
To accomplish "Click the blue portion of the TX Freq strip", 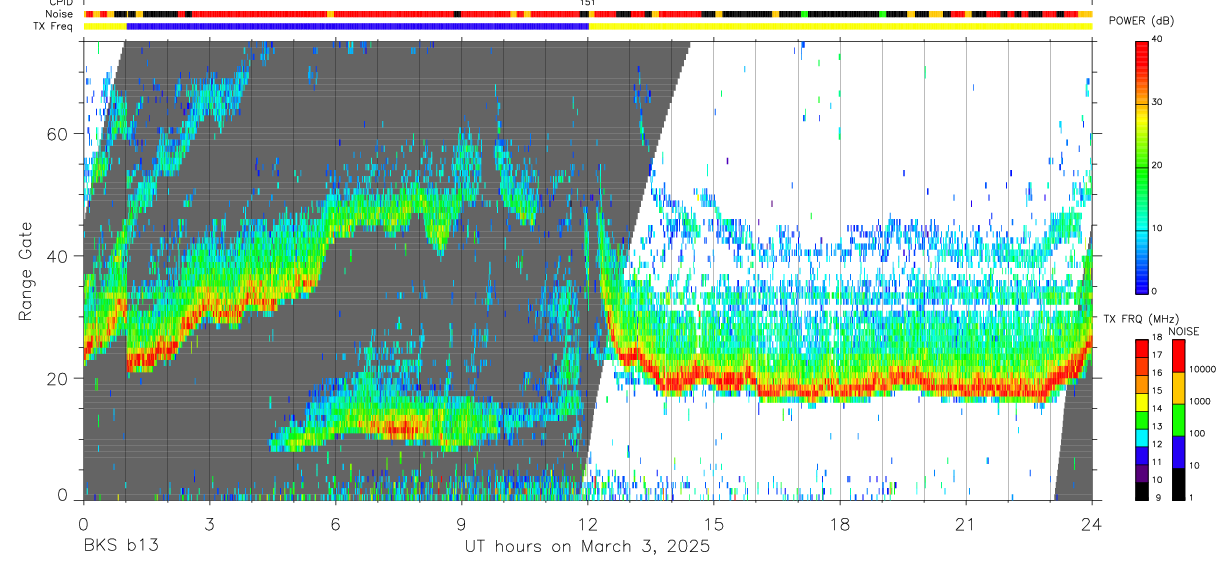I will click(x=357, y=26).
